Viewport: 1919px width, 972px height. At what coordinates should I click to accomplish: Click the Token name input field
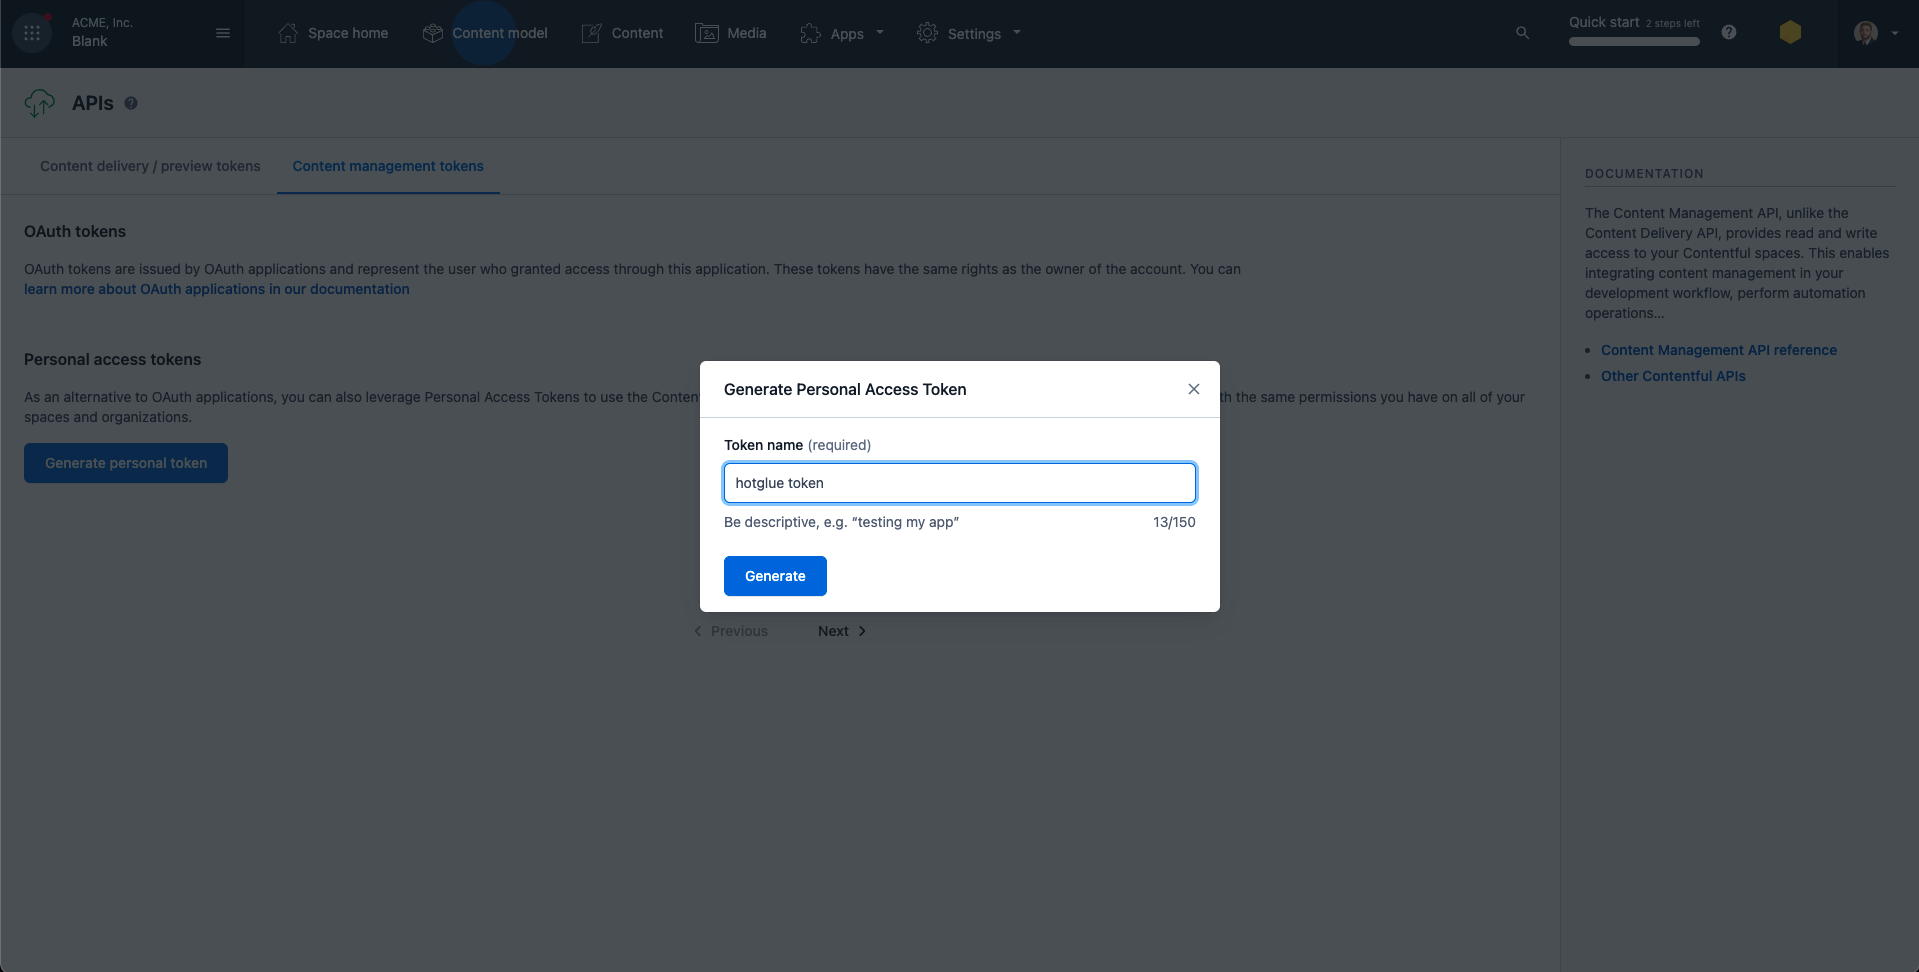[960, 483]
